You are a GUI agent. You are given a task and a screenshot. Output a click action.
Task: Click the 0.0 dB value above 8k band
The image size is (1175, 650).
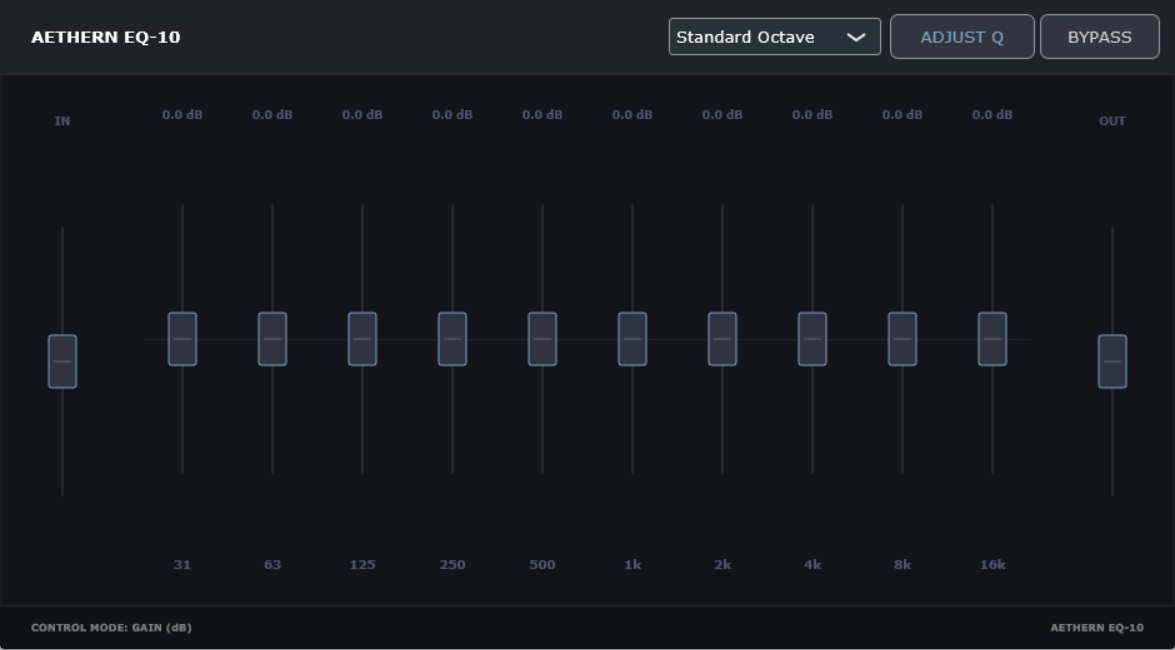pos(902,115)
